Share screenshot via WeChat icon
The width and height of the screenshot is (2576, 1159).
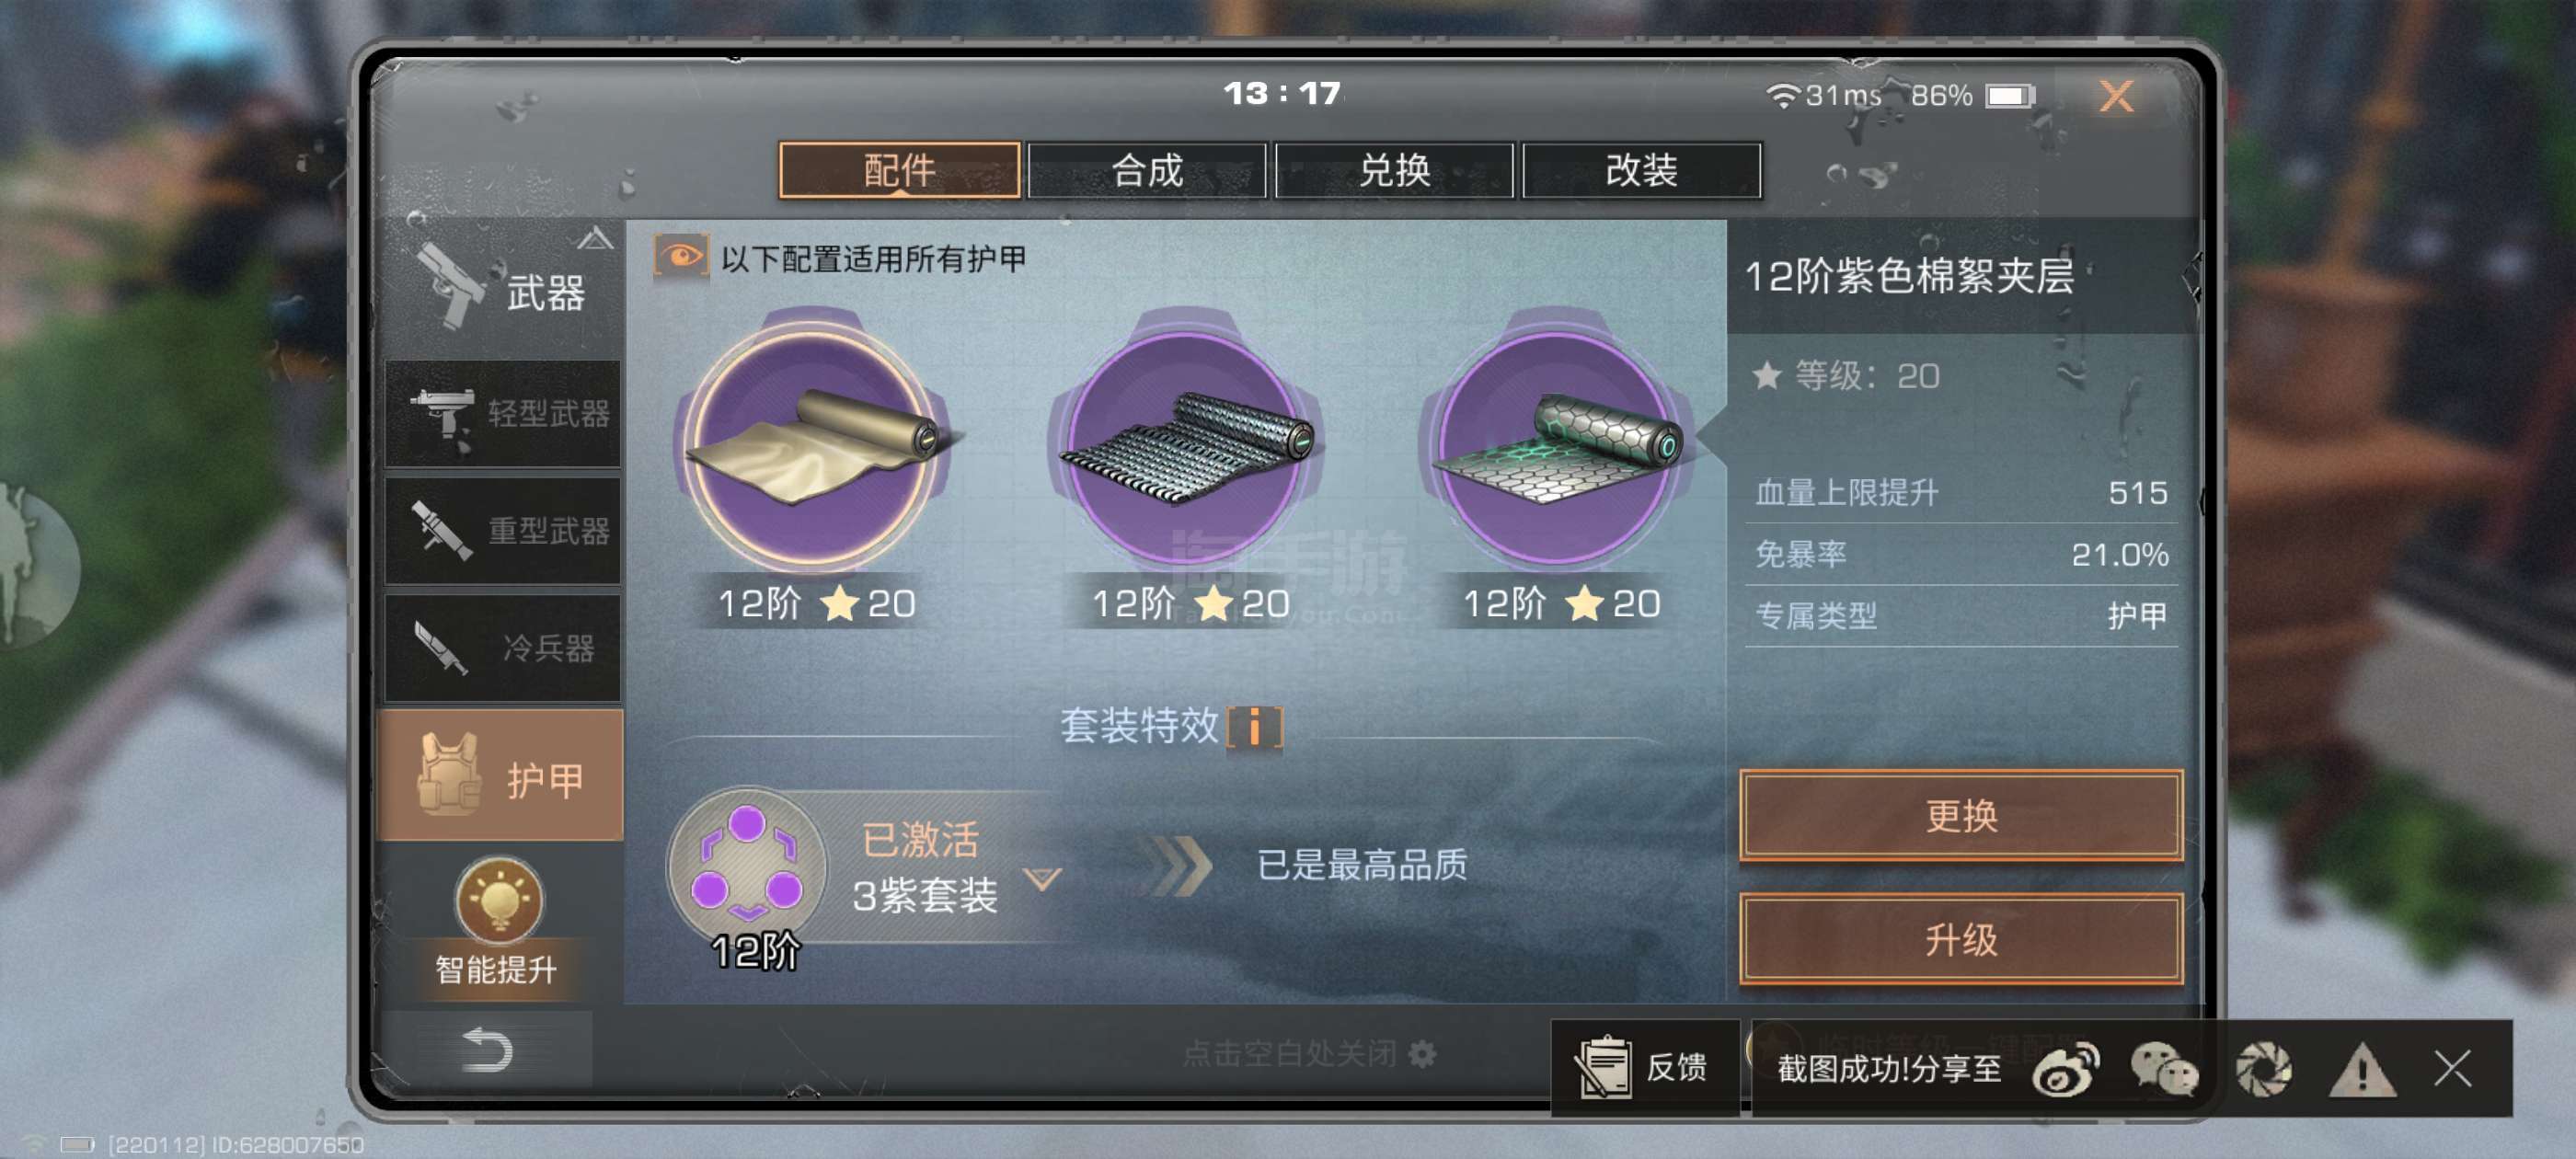pos(2164,1069)
